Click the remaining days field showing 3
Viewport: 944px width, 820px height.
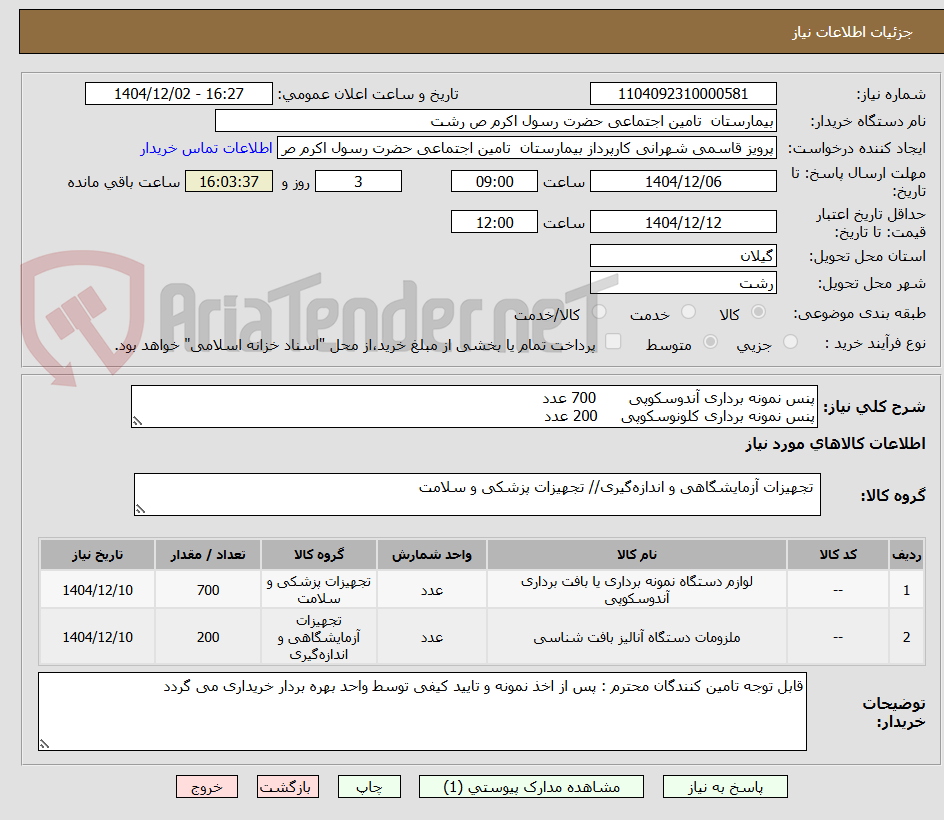point(358,181)
